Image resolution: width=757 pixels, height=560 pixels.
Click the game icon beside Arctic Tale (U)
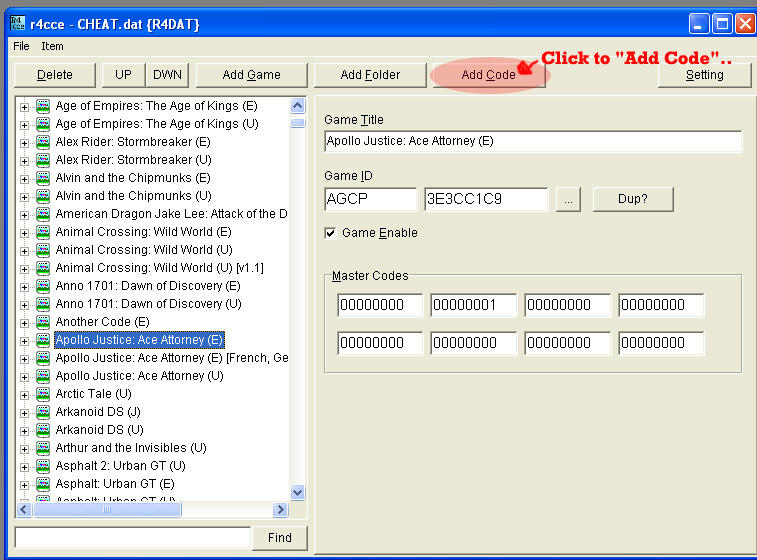[43, 394]
